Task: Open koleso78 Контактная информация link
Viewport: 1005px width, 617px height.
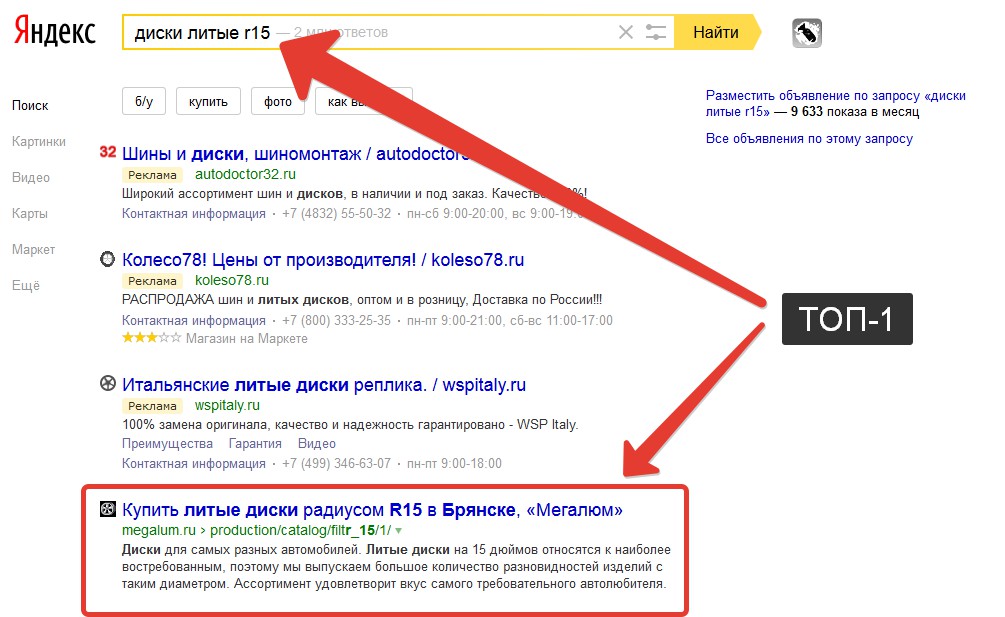Action: click(194, 320)
